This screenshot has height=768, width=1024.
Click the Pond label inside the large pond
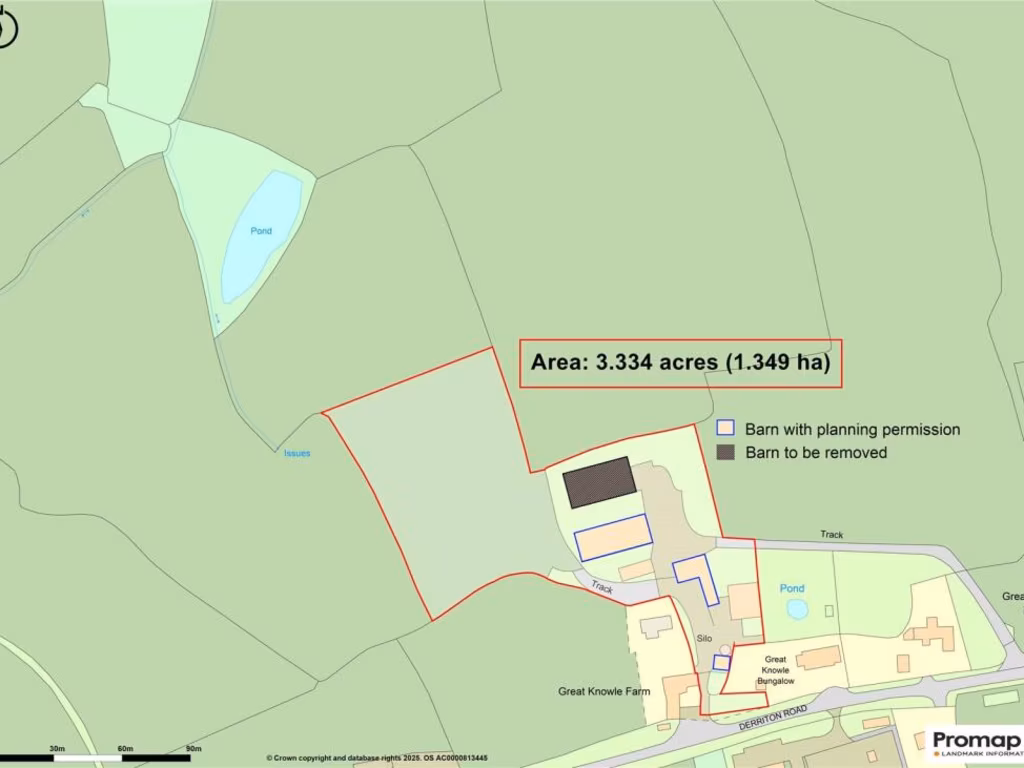(261, 231)
